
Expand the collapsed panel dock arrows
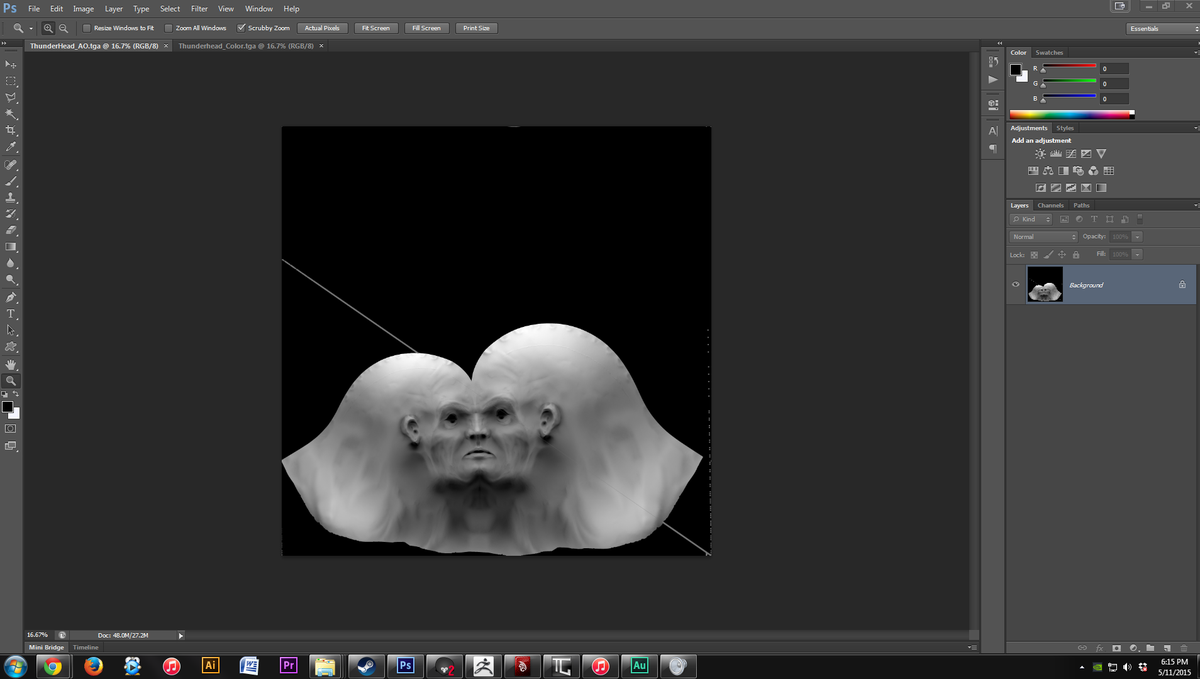tap(1000, 43)
